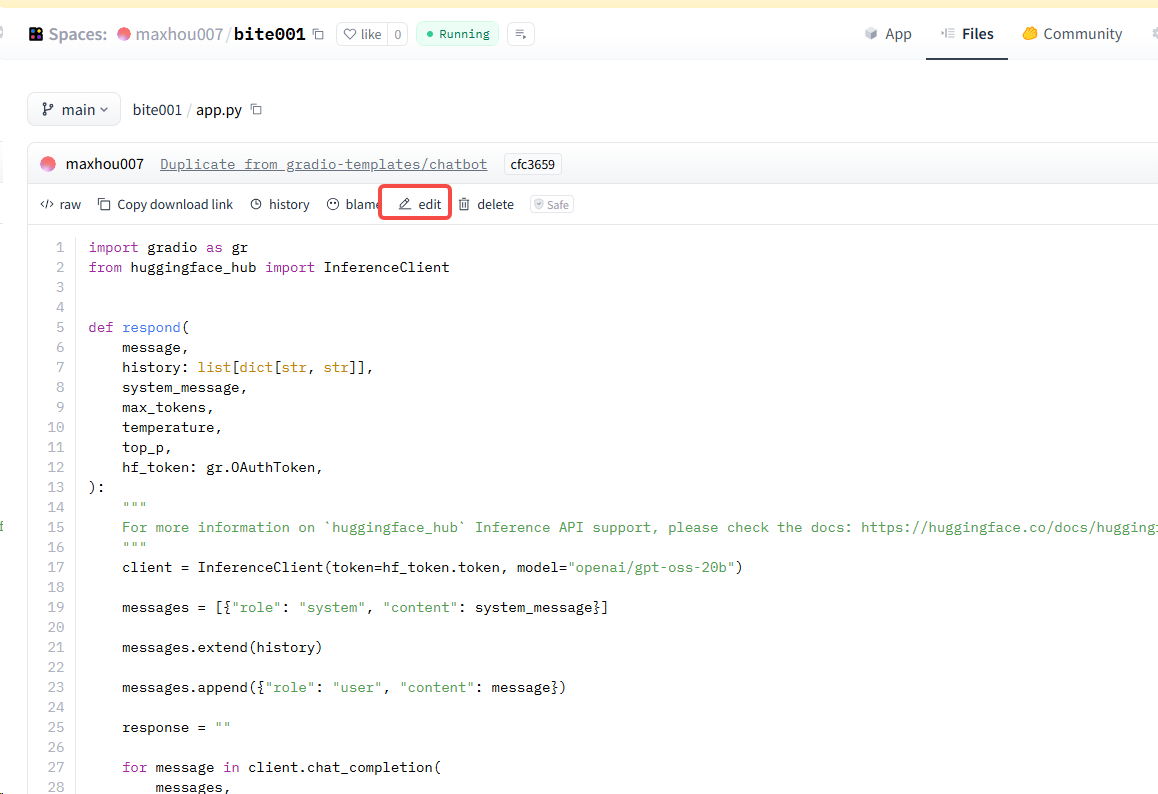1158x794 pixels.
Task: Click 'max_tokens,' parameter on line 9
Action: (168, 408)
